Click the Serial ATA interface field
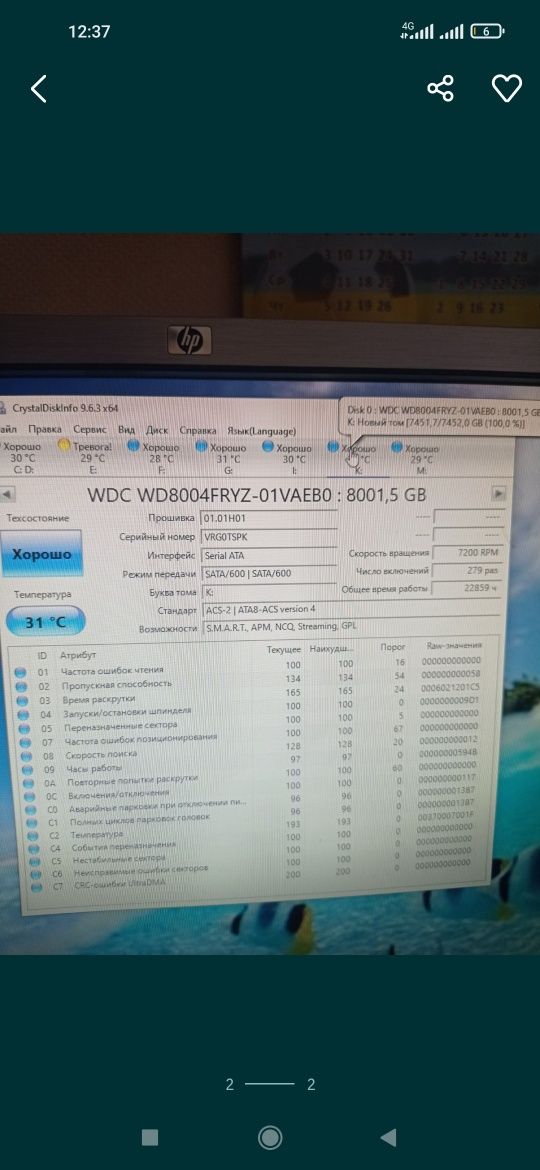 268,555
